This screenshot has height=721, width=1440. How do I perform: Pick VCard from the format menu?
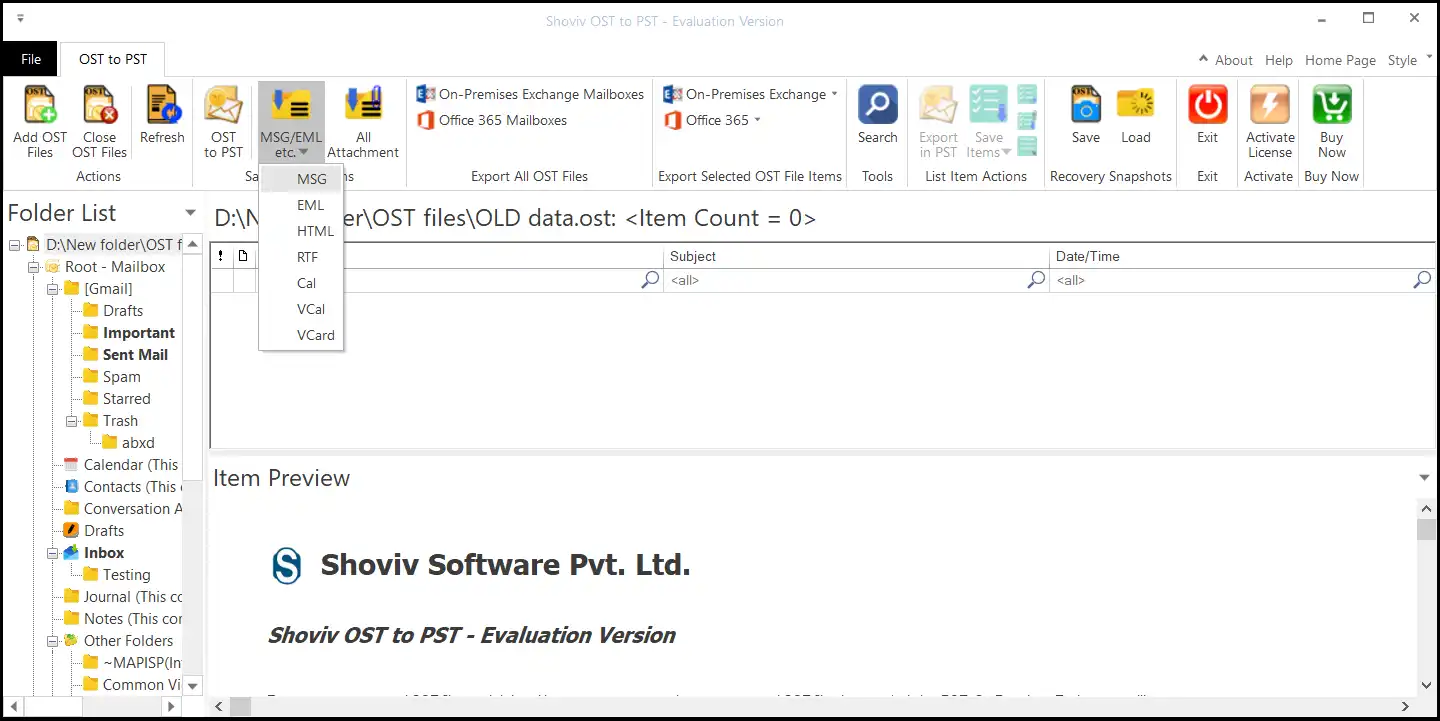[301, 335]
